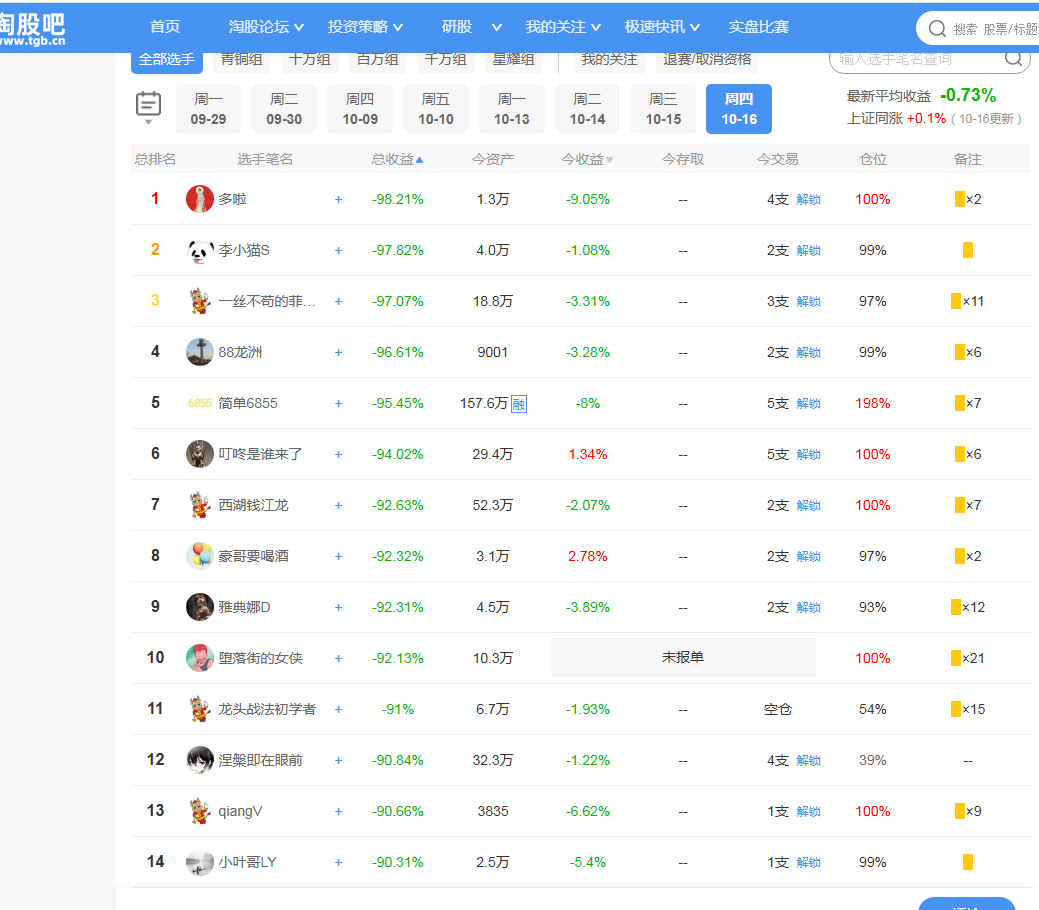Switch to date 周四 10-09
This screenshot has height=910, width=1039.
[x=360, y=109]
